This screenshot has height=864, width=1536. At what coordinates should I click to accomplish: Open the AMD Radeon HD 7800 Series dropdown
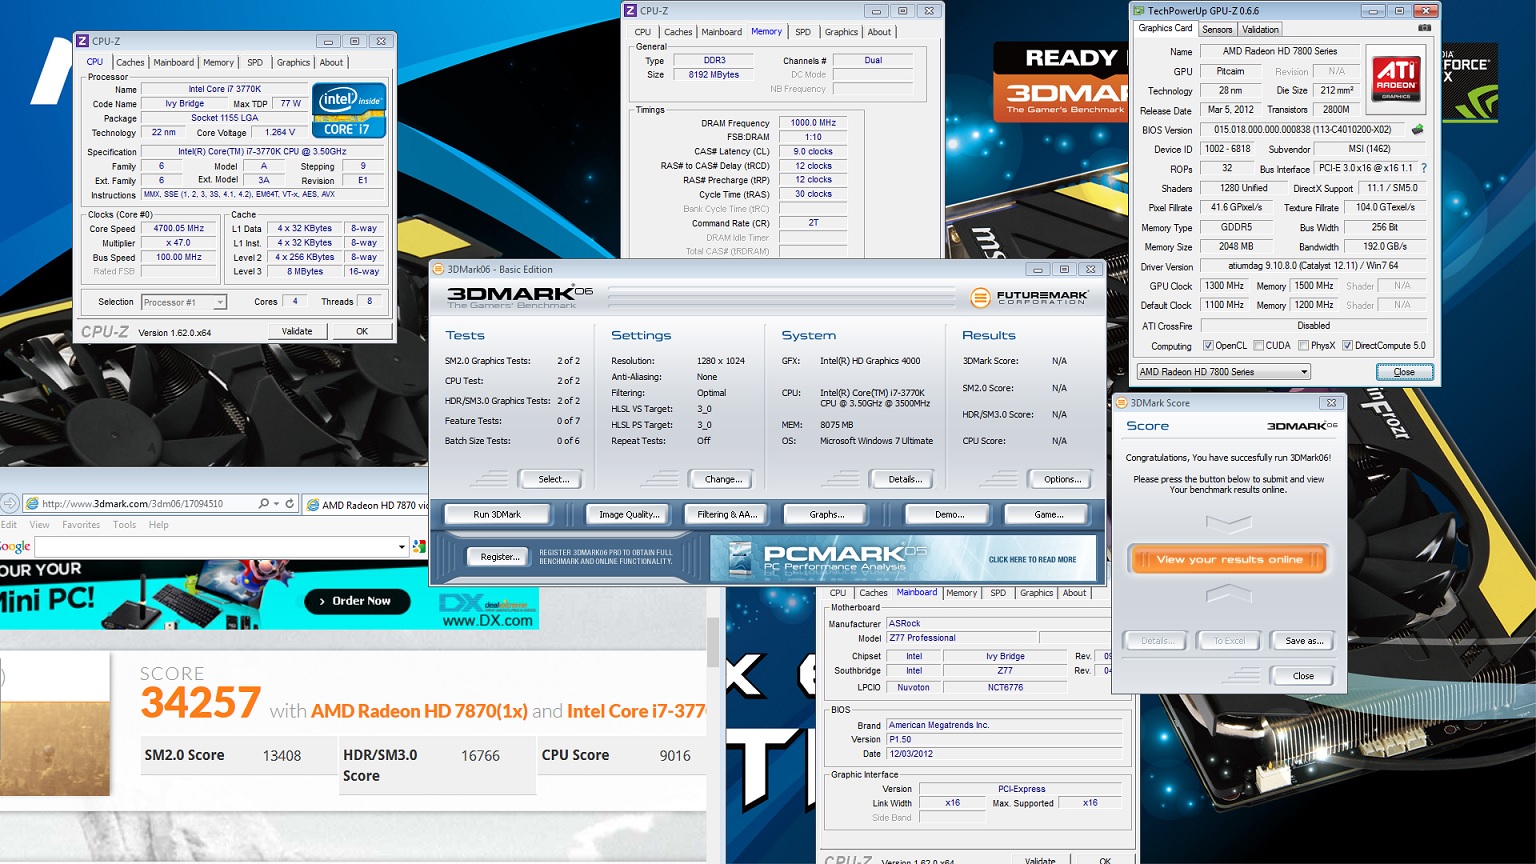pyautogui.click(x=1223, y=372)
